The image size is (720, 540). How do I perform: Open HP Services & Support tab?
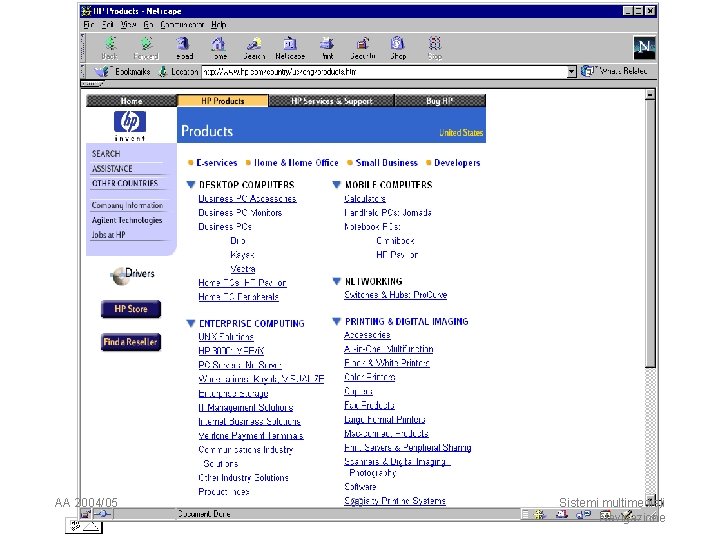(x=332, y=101)
